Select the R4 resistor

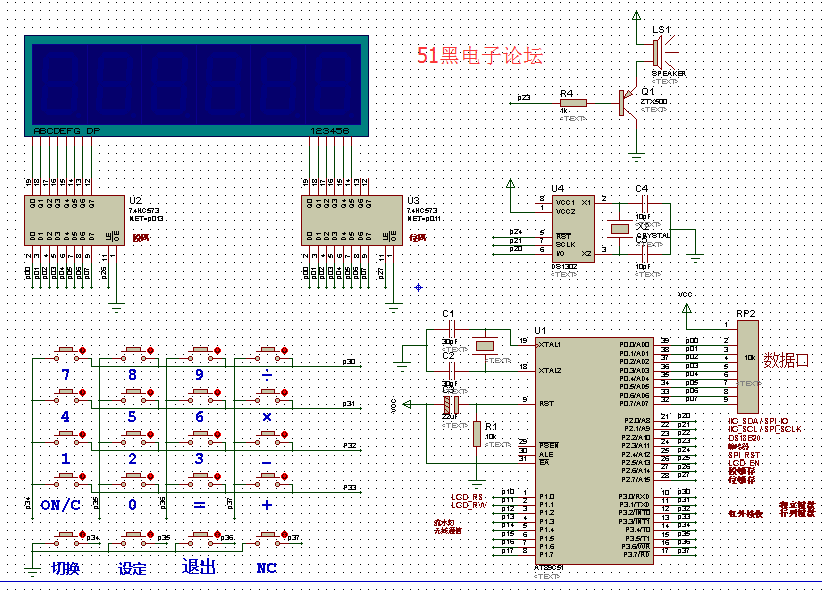click(573, 102)
